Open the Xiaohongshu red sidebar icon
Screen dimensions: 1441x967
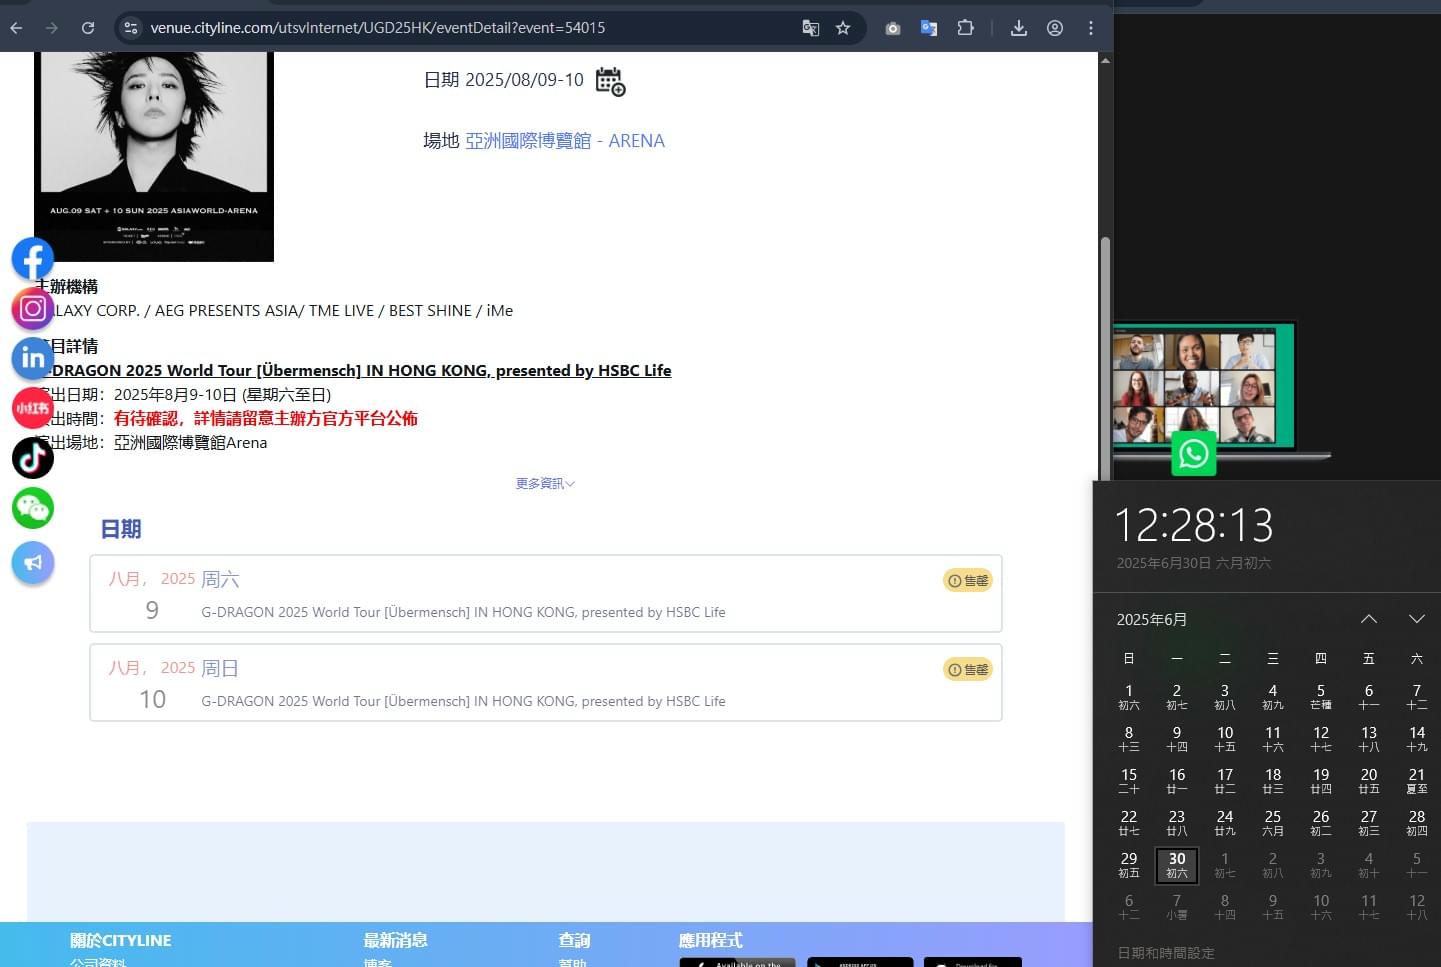(x=32, y=408)
